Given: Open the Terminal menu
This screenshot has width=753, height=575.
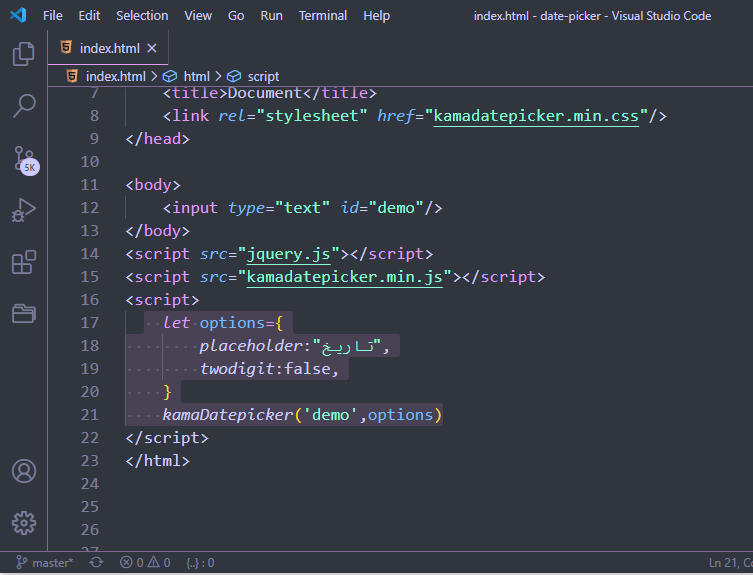Looking at the screenshot, I should pyautogui.click(x=323, y=16).
